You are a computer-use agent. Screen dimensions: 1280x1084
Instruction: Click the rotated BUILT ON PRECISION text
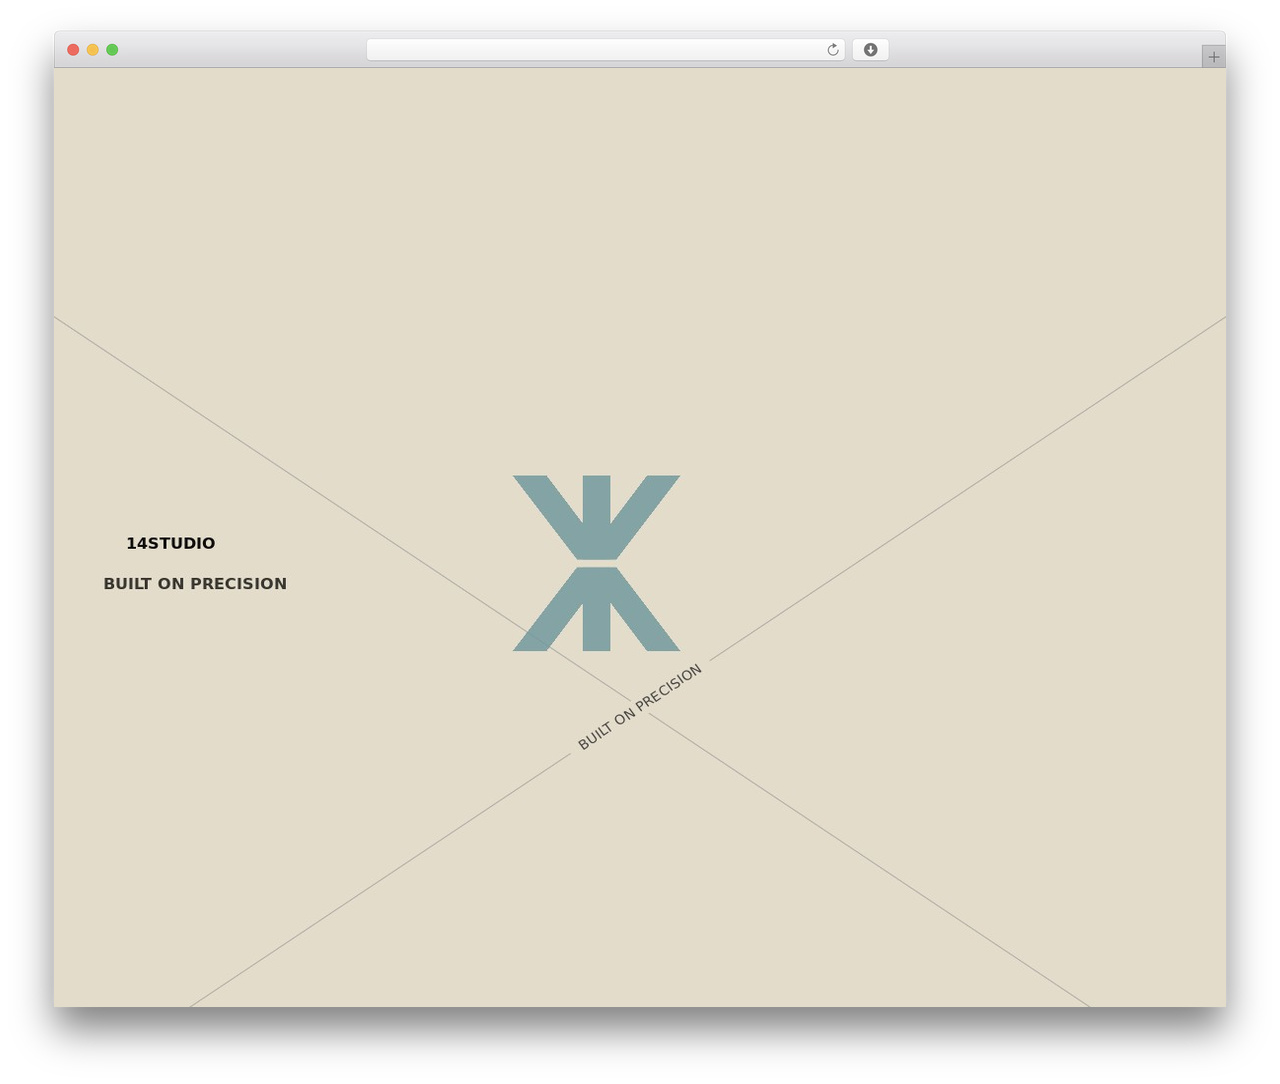640,707
